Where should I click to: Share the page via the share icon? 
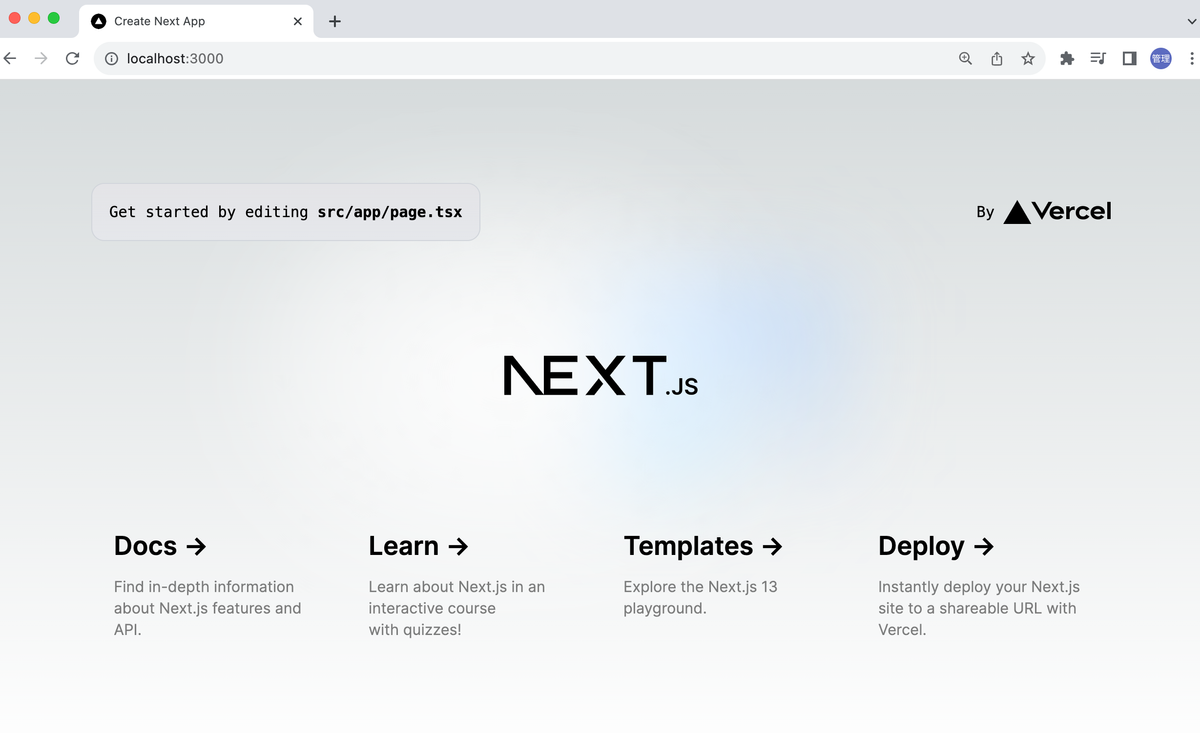996,58
